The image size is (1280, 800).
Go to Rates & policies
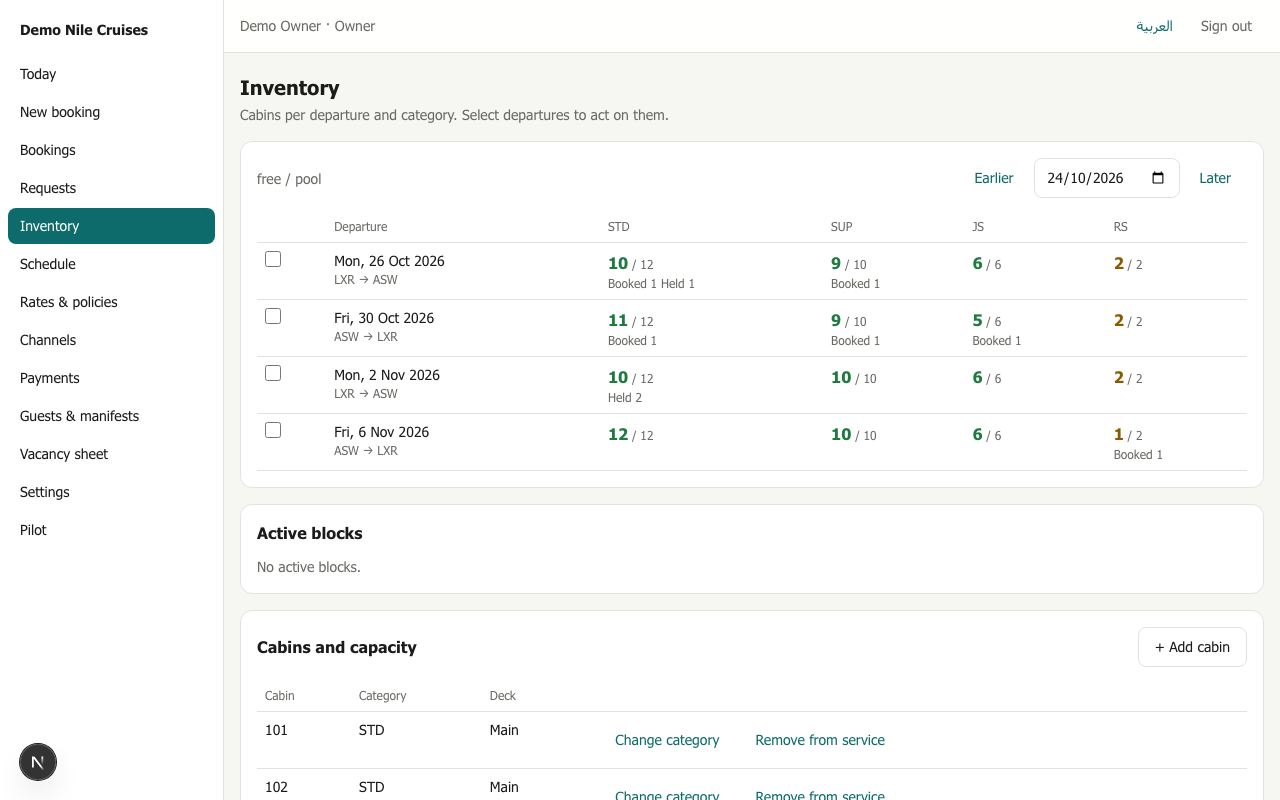[x=111, y=302]
